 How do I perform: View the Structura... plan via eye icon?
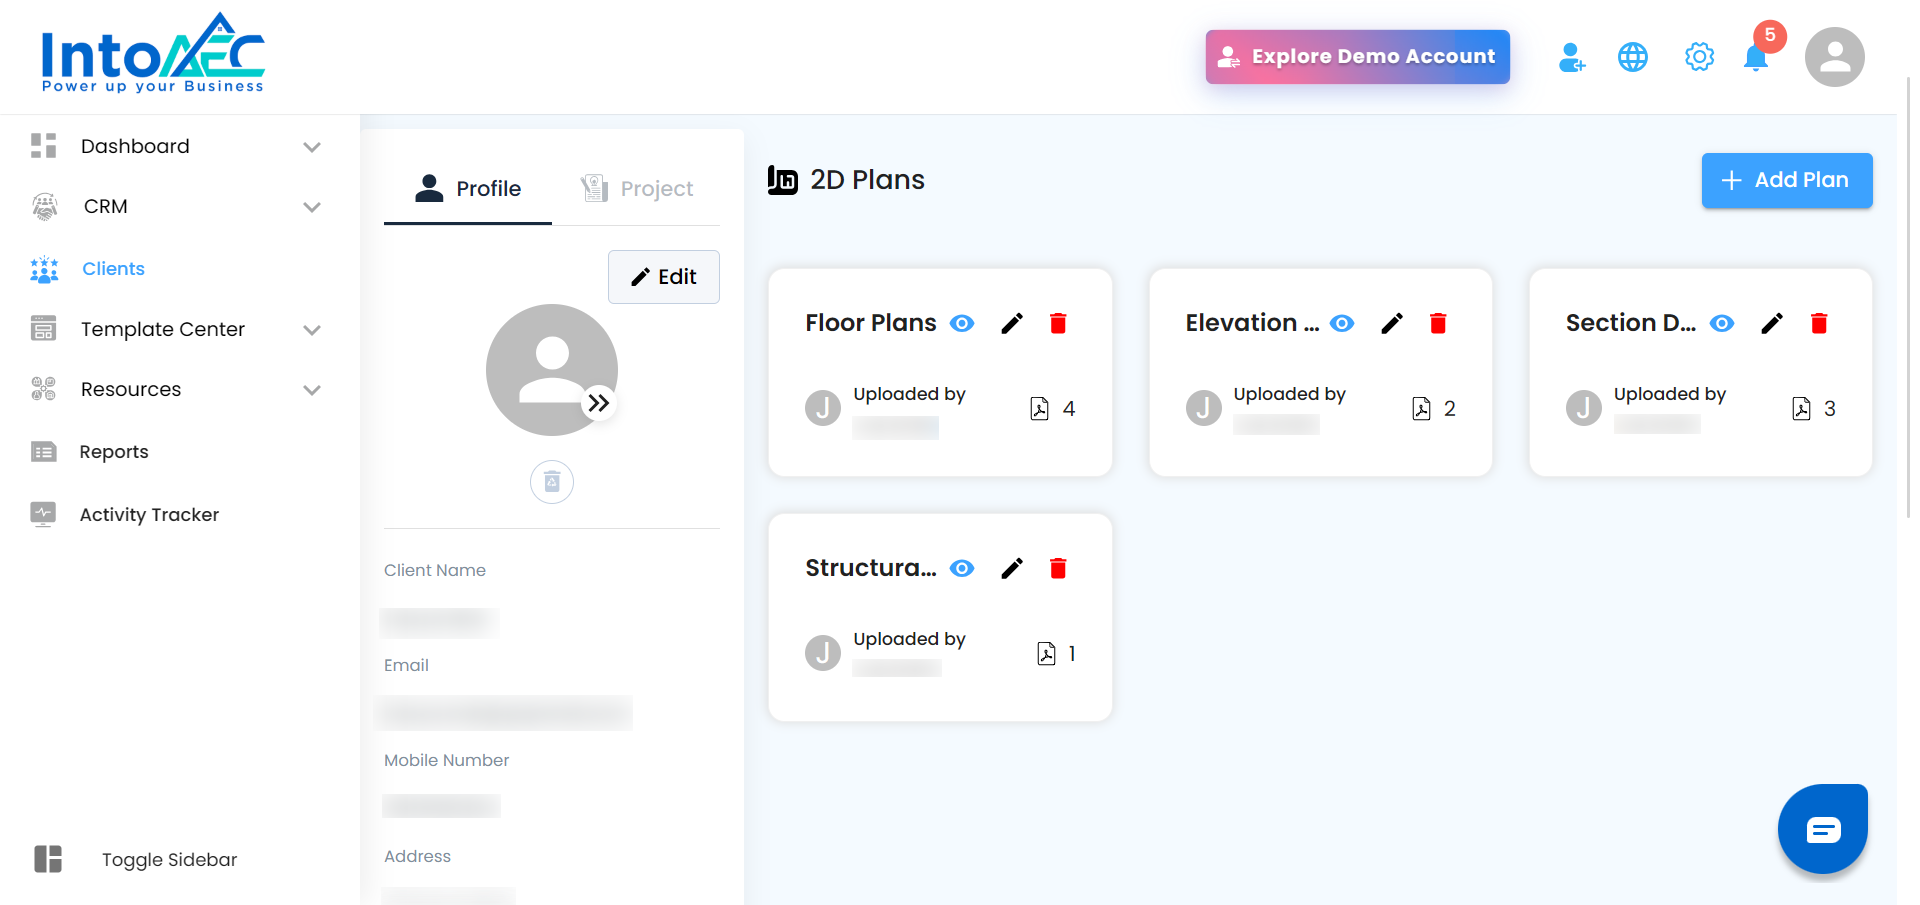(962, 568)
